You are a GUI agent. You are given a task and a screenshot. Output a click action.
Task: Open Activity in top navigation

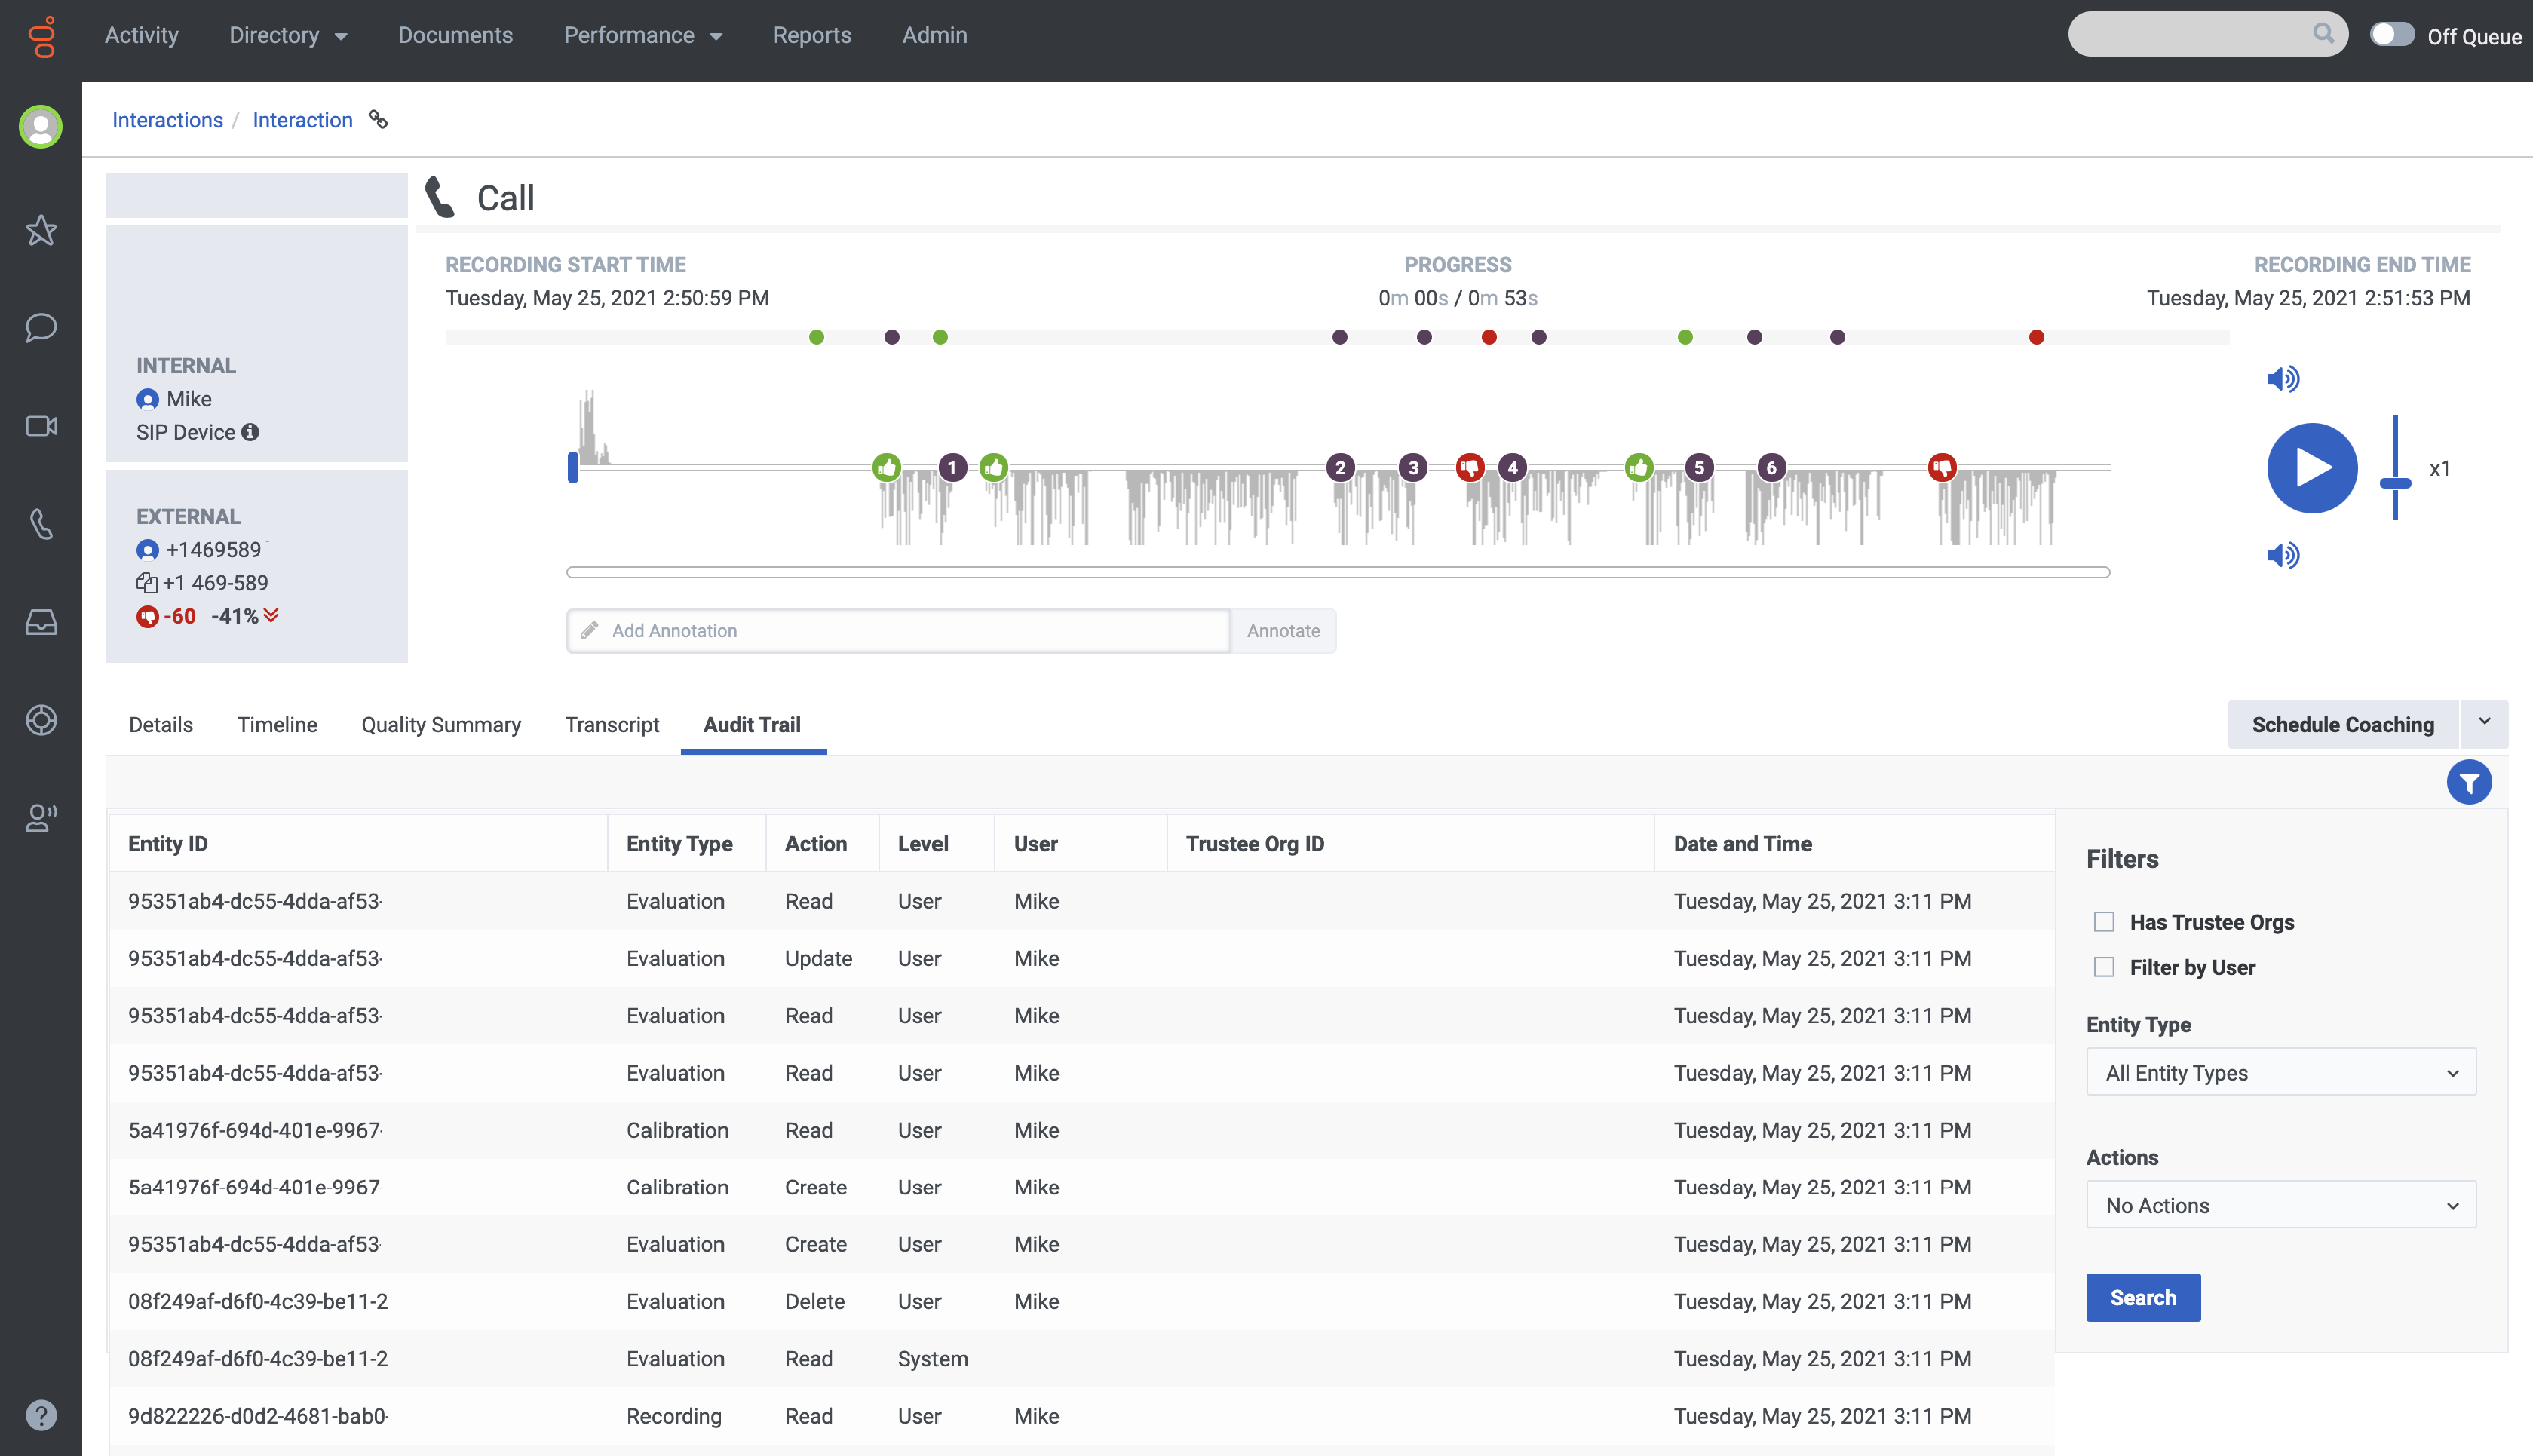(x=142, y=35)
